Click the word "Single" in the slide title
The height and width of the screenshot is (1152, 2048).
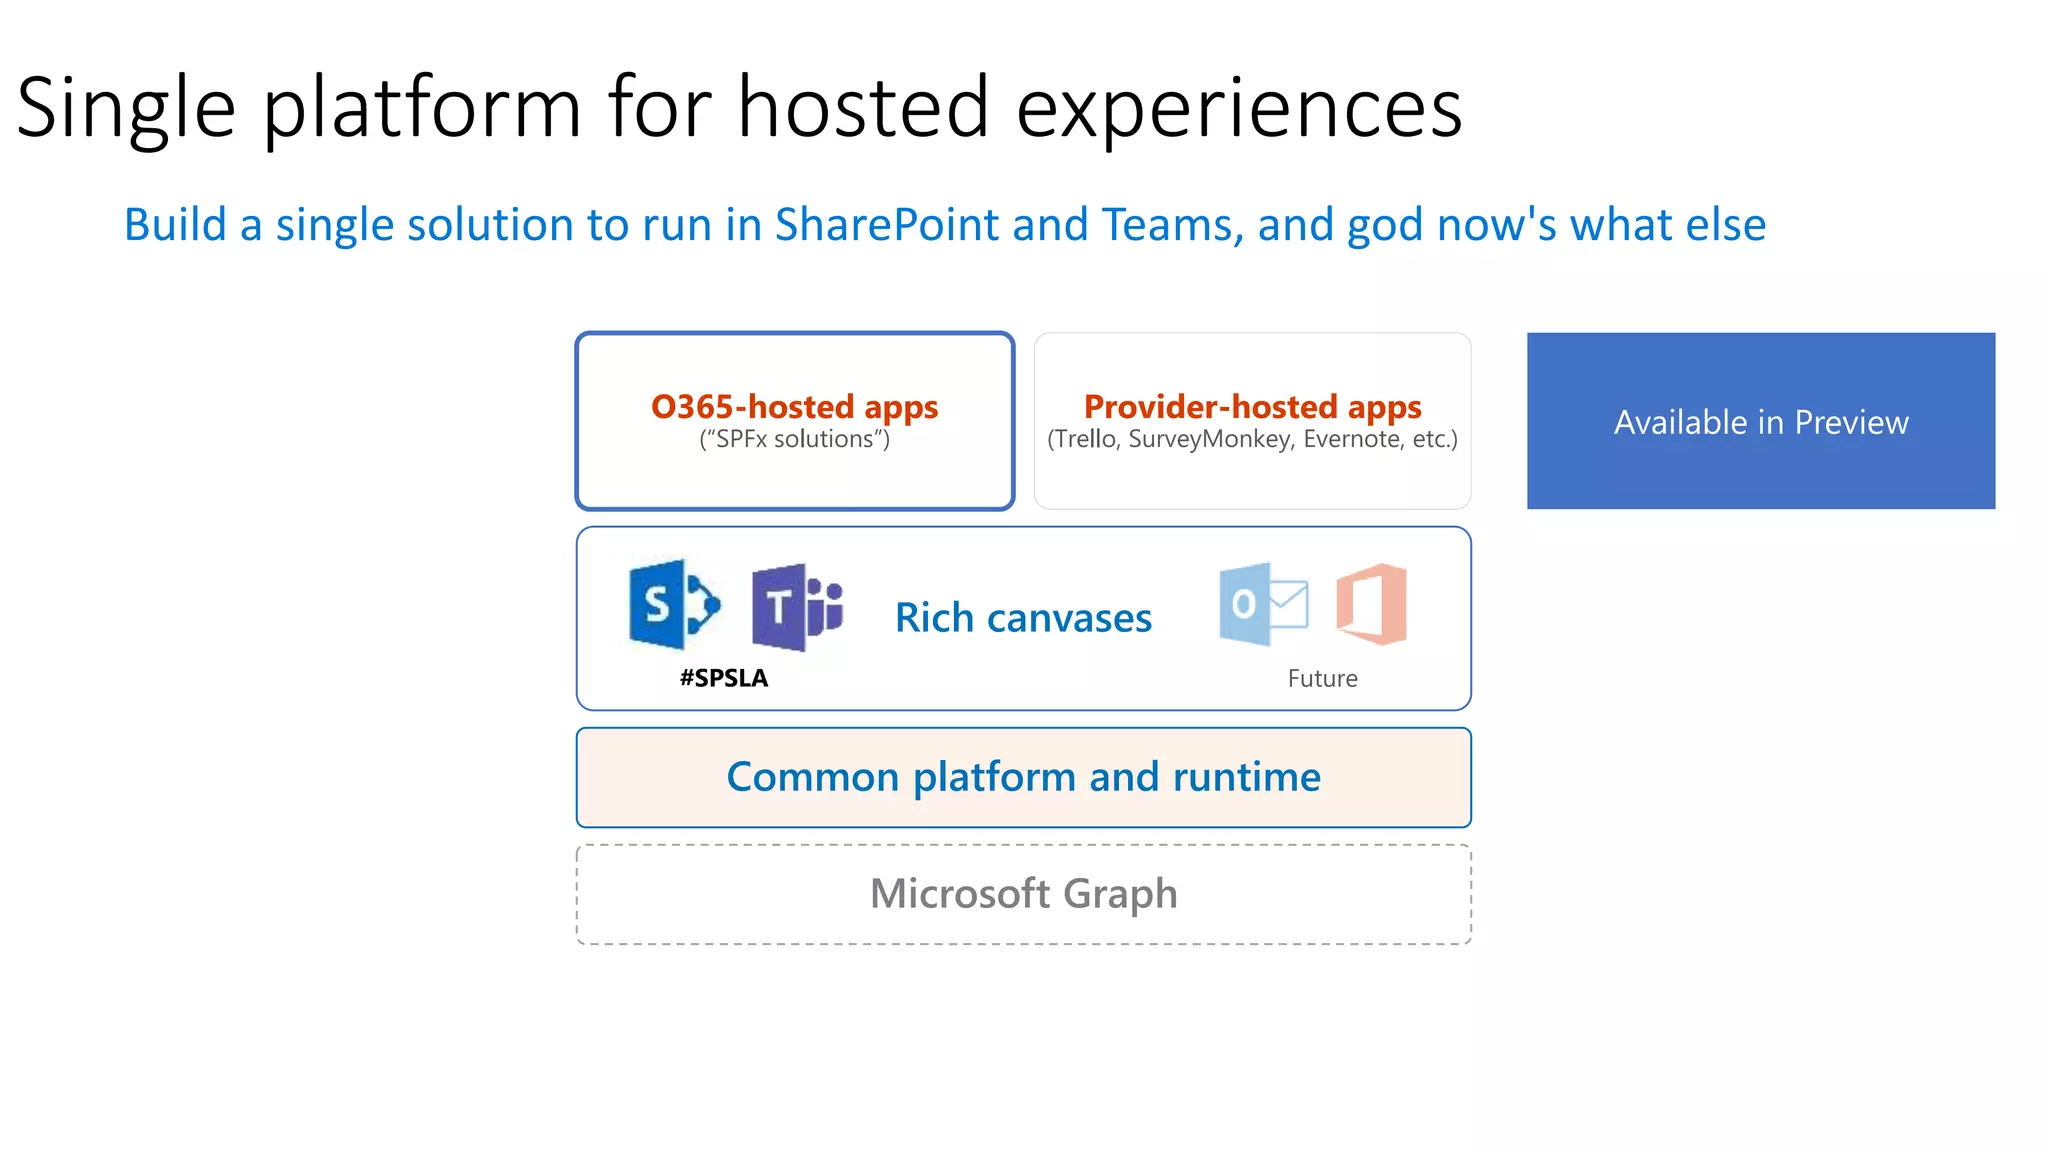pyautogui.click(x=126, y=108)
